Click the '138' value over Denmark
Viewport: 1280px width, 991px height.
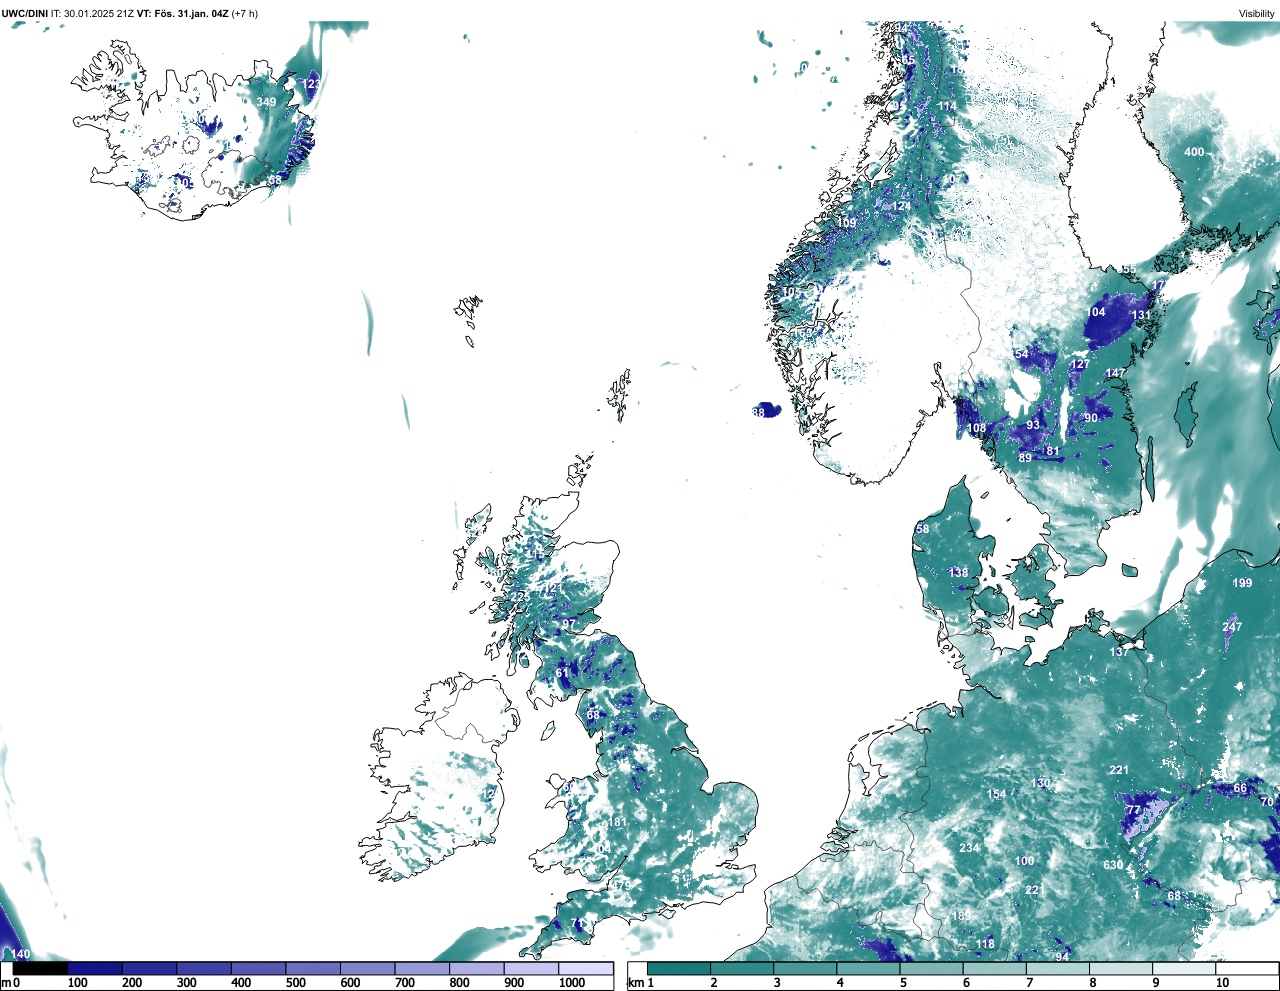click(x=959, y=572)
